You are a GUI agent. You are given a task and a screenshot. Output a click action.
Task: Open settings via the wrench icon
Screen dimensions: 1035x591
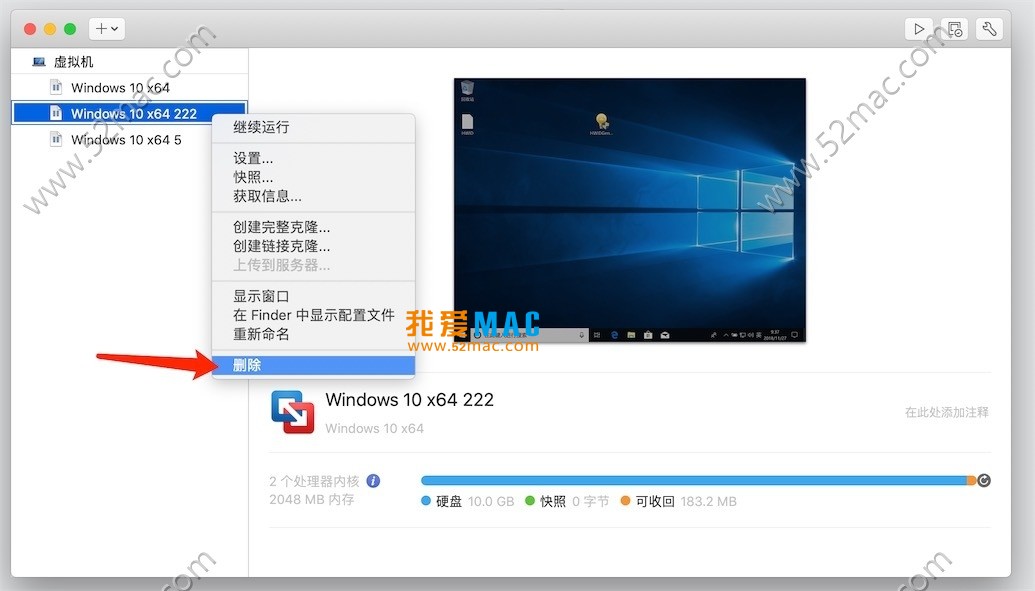point(989,28)
